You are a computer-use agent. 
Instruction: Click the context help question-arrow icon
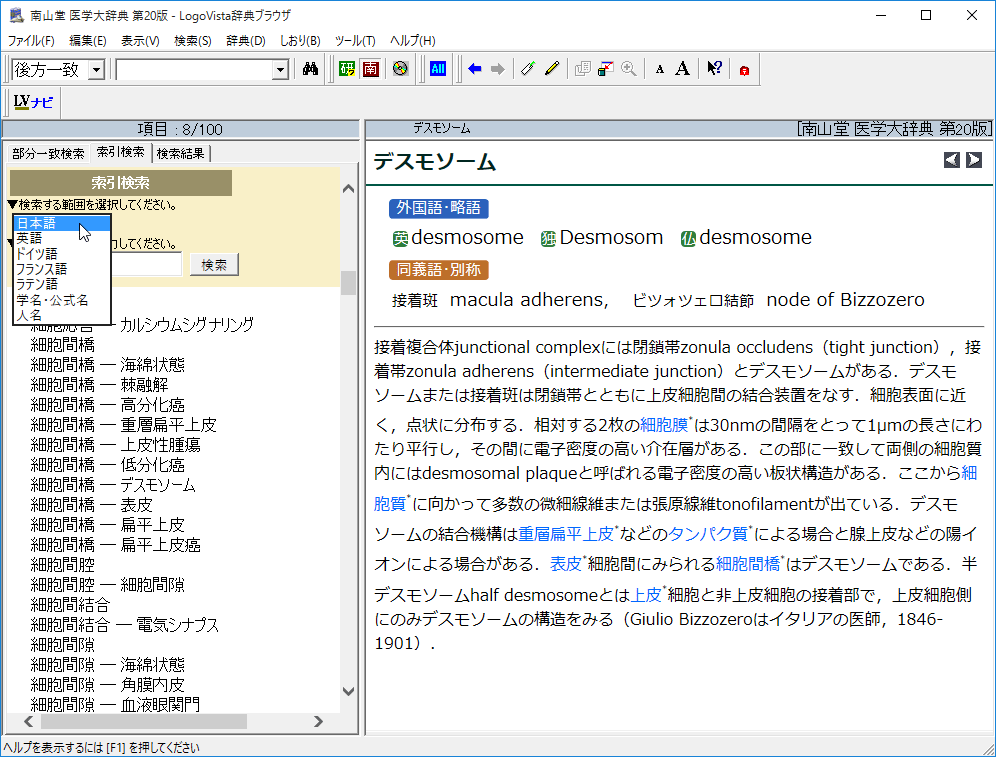click(714, 69)
